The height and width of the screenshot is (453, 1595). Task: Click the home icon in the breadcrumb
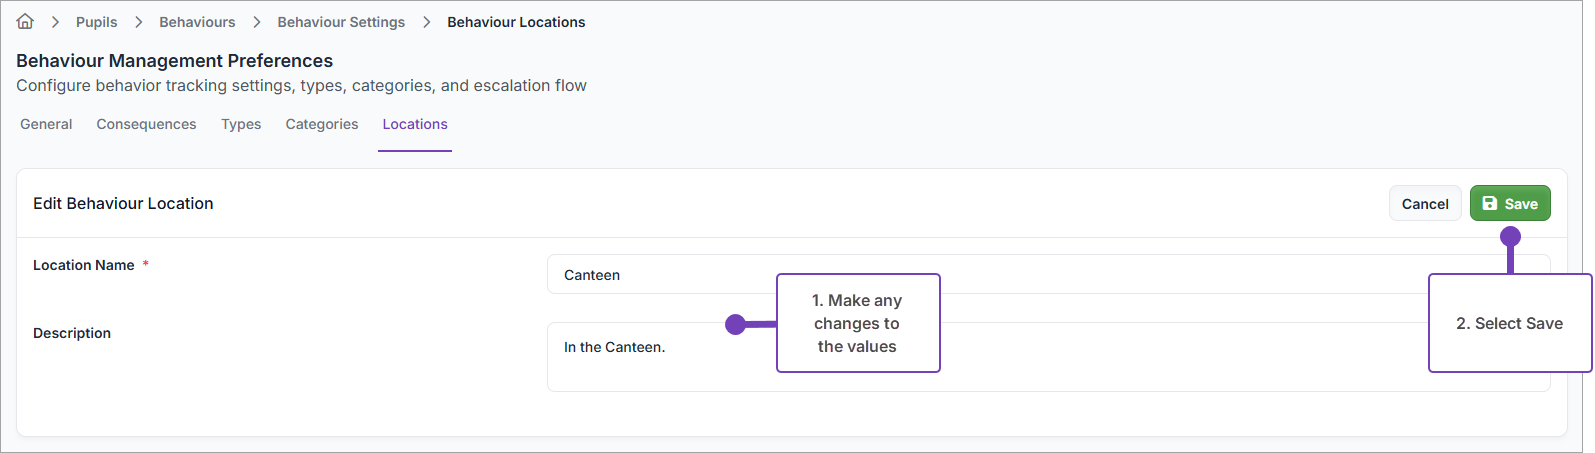click(26, 22)
